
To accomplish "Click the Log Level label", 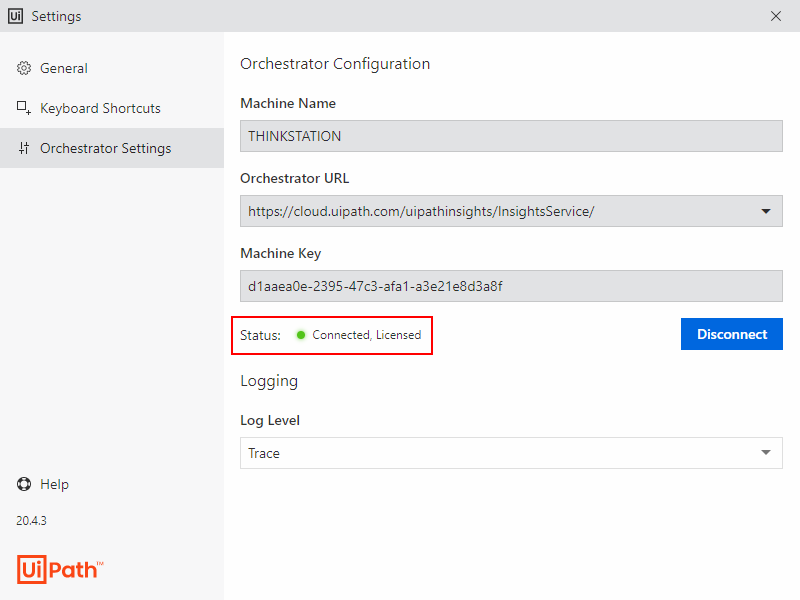I will pyautogui.click(x=270, y=420).
